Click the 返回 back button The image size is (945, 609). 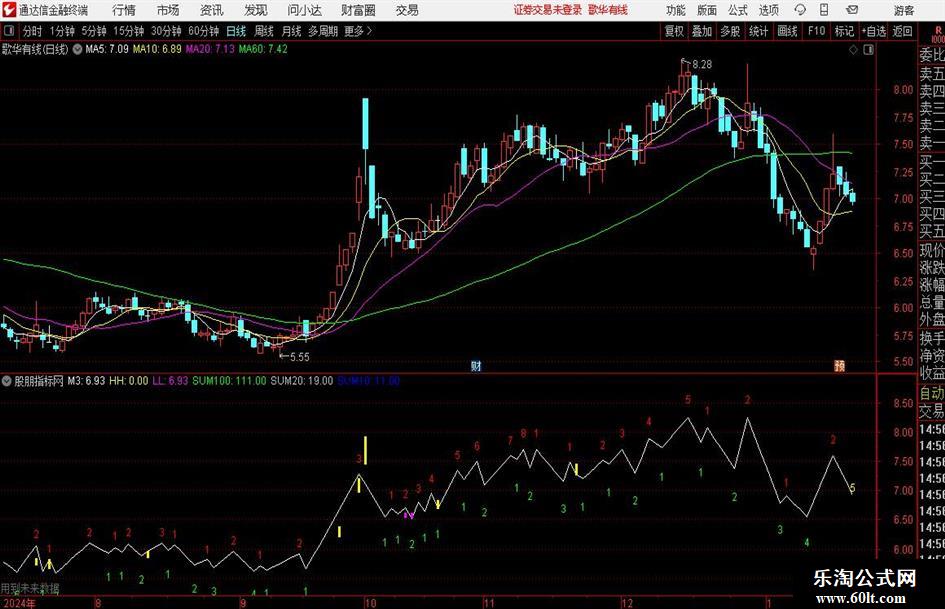pos(902,31)
